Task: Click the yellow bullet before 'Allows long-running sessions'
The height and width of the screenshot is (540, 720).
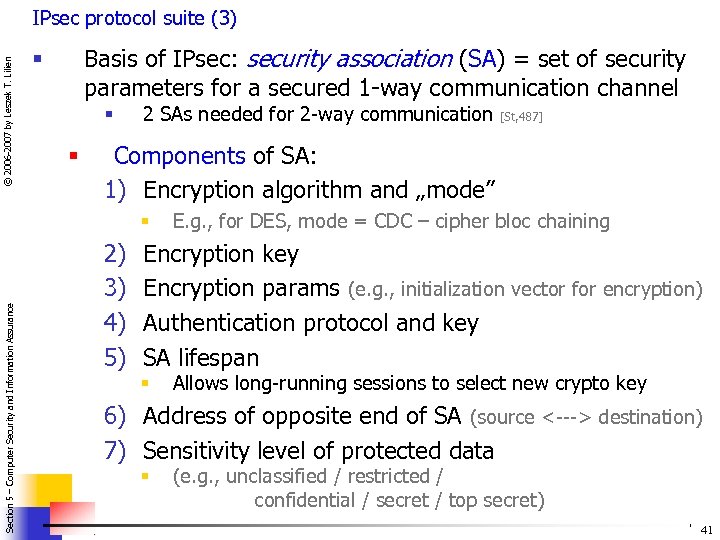Action: coord(144,383)
